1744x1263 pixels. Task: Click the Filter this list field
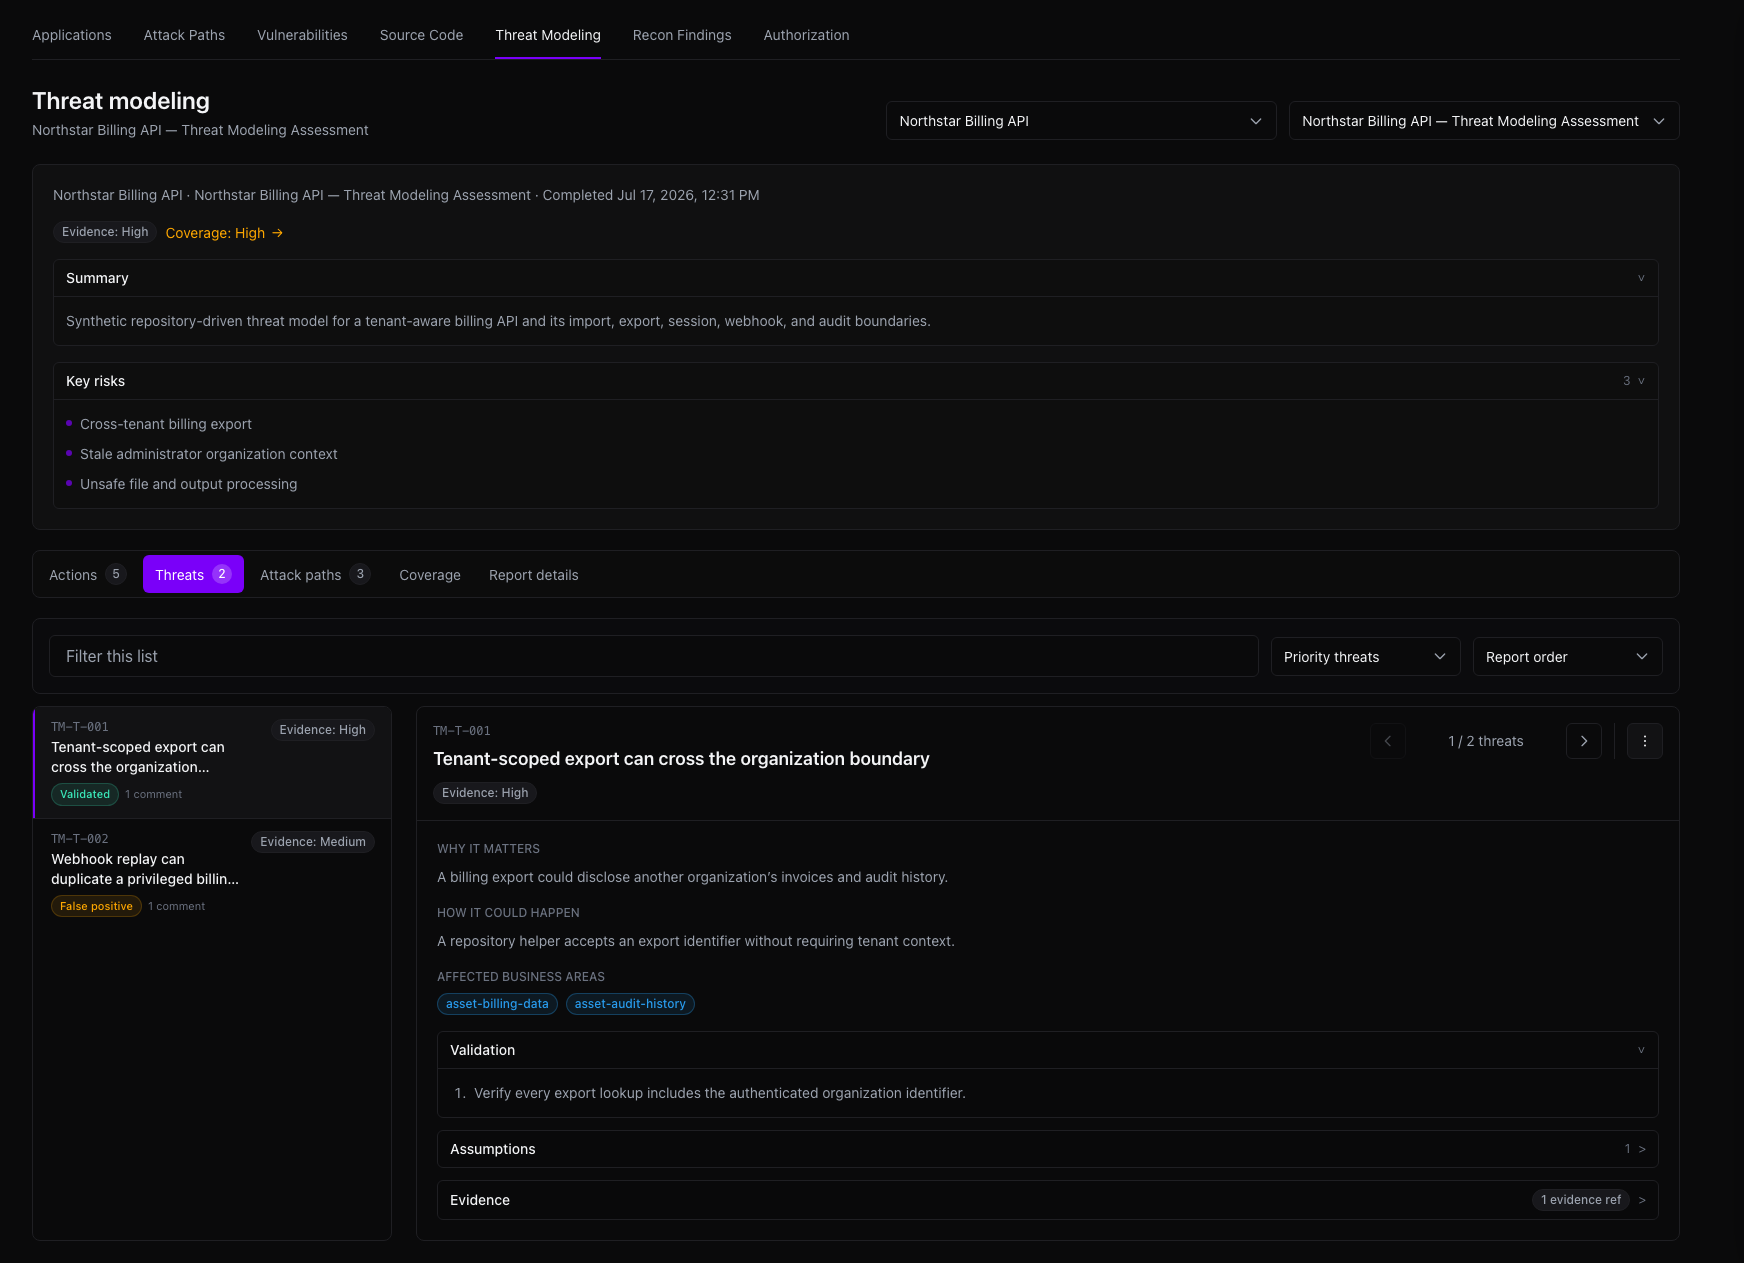[x=654, y=656]
